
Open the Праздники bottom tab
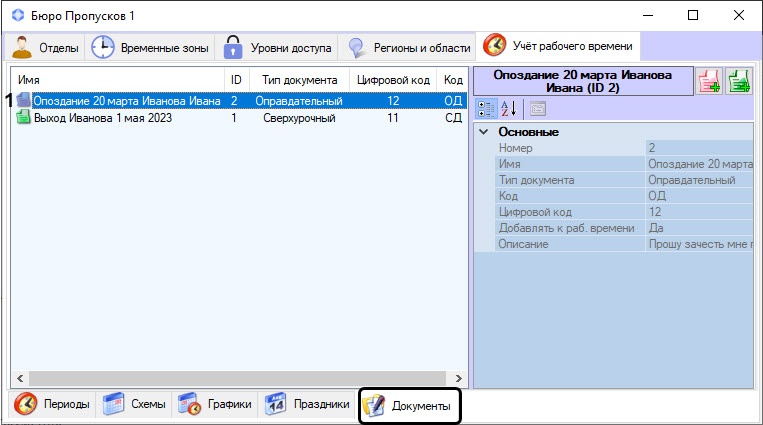(x=307, y=405)
